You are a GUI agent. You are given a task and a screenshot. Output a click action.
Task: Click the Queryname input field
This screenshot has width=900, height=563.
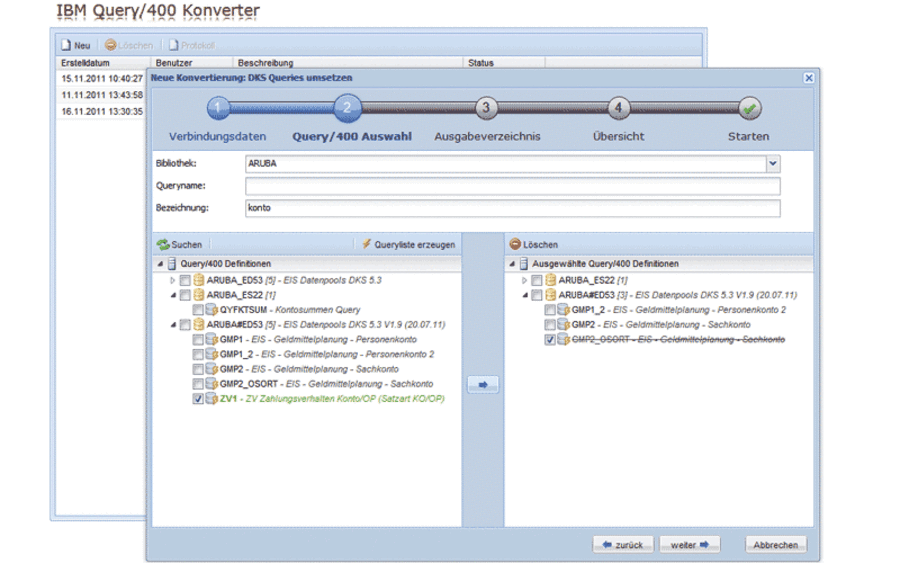click(513, 186)
